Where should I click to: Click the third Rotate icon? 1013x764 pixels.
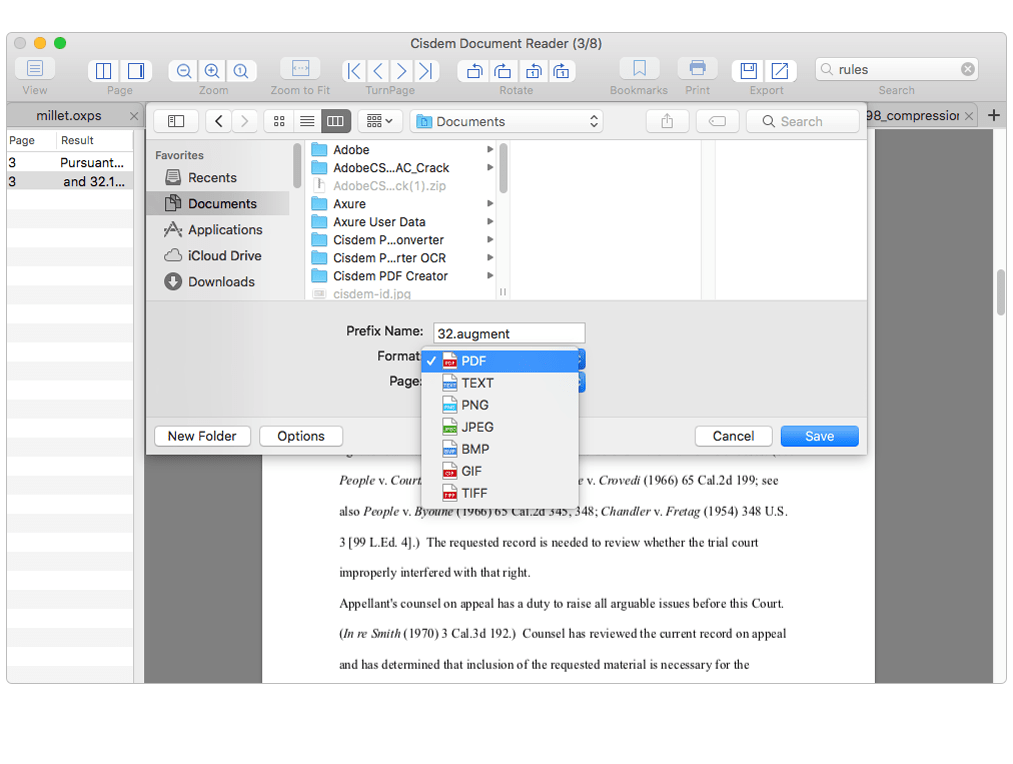pos(533,70)
